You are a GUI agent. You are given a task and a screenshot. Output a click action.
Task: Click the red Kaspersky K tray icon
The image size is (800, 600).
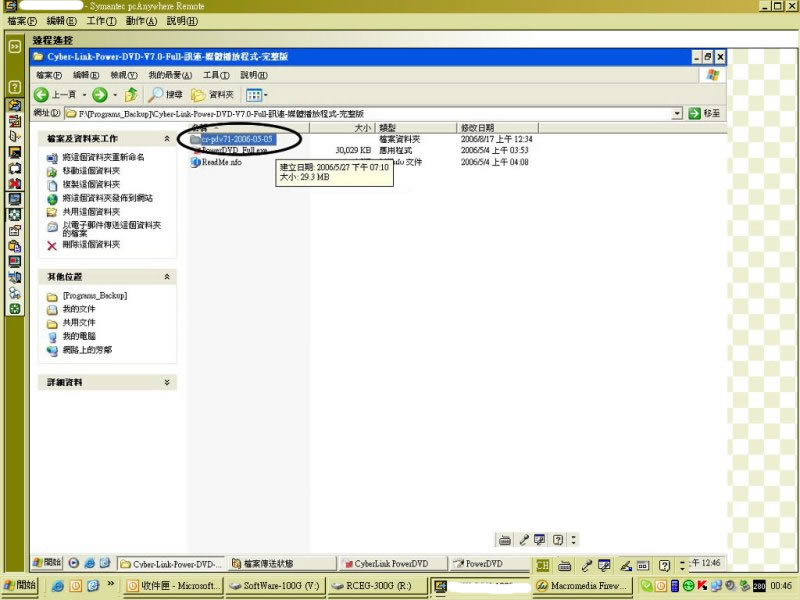[x=702, y=586]
